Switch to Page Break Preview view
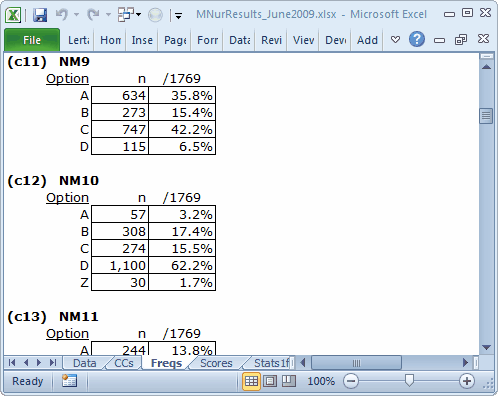Image resolution: width=498 pixels, height=396 pixels. [x=289, y=381]
